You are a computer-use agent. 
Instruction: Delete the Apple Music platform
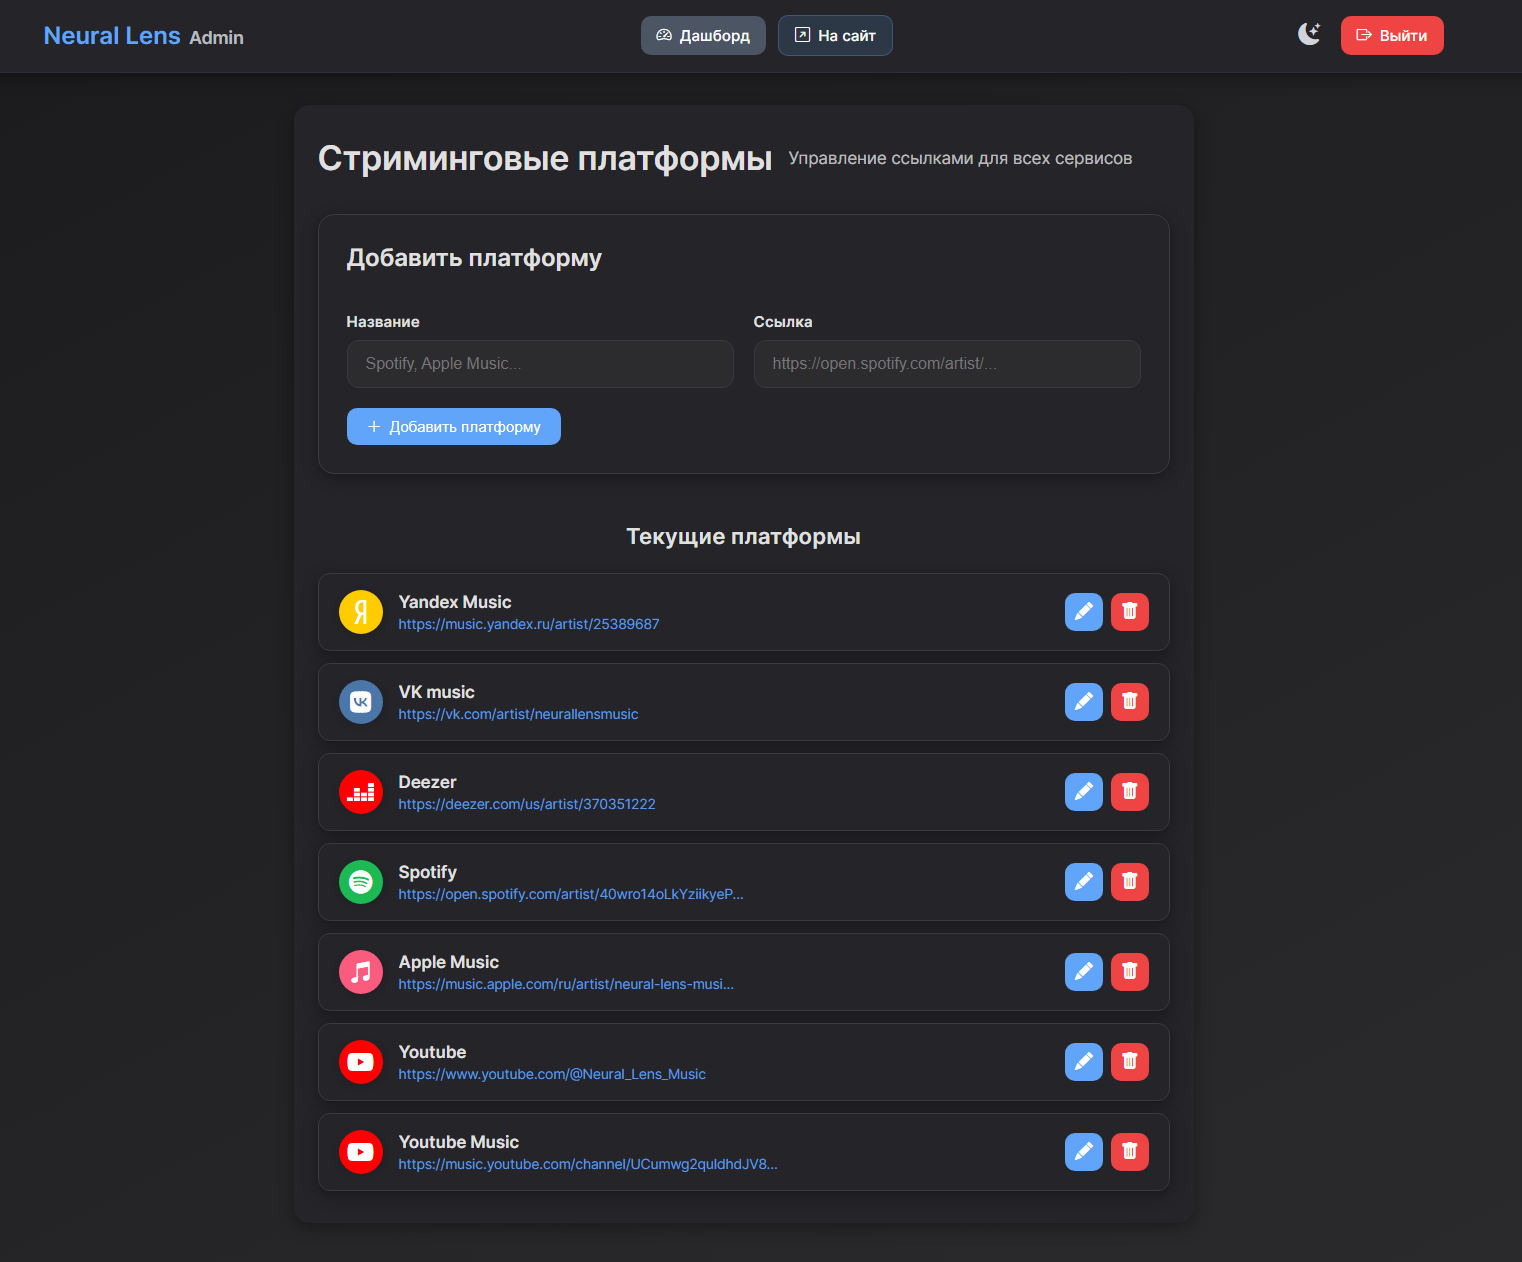point(1129,972)
